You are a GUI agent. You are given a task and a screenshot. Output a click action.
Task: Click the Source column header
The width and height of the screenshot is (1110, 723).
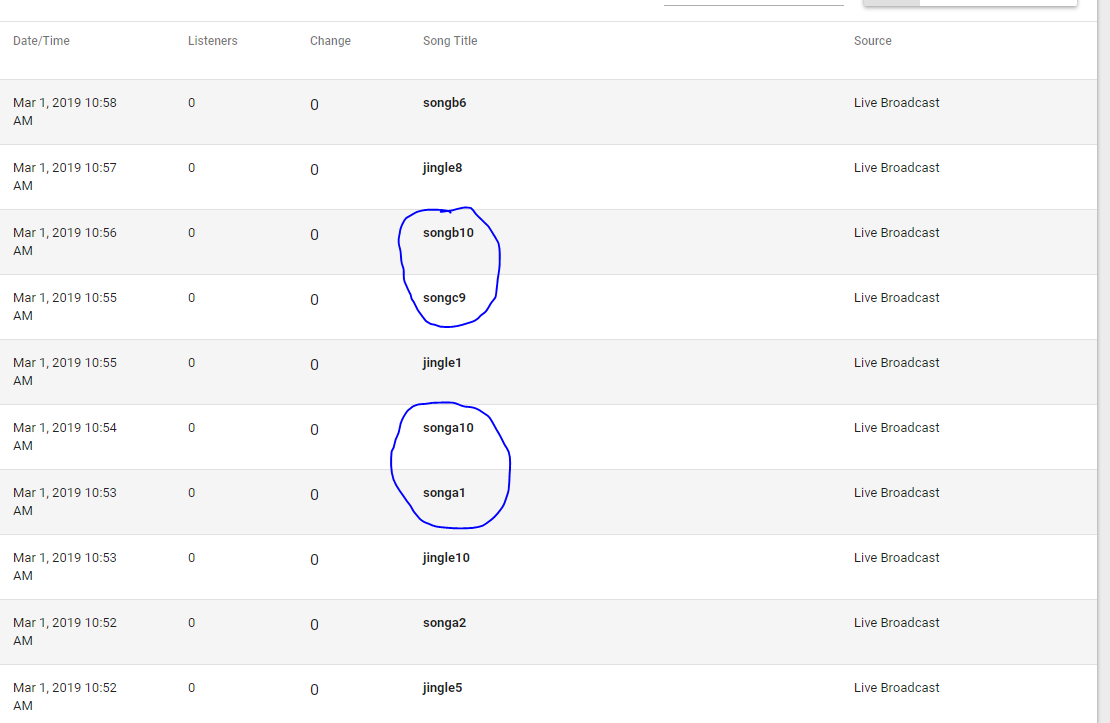pos(872,41)
